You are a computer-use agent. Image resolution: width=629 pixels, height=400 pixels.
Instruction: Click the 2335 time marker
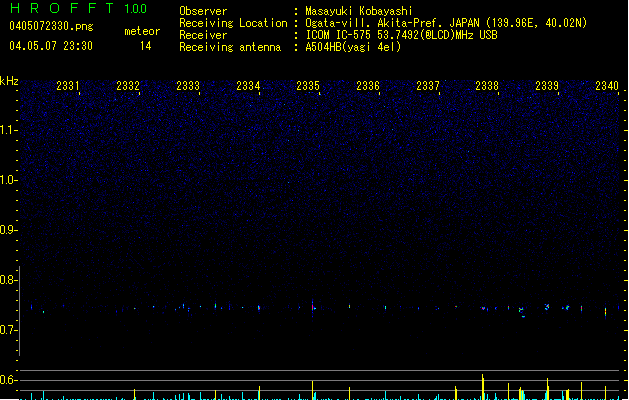pyautogui.click(x=308, y=86)
